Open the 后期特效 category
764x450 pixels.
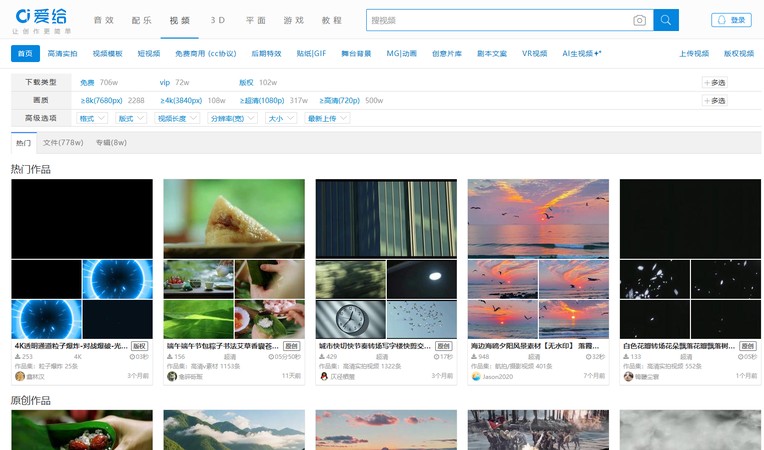pos(266,54)
